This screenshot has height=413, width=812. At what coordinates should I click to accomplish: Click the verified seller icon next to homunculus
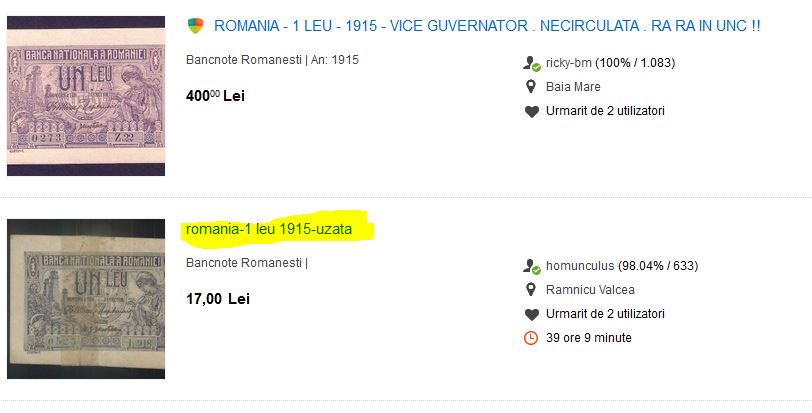pyautogui.click(x=532, y=266)
